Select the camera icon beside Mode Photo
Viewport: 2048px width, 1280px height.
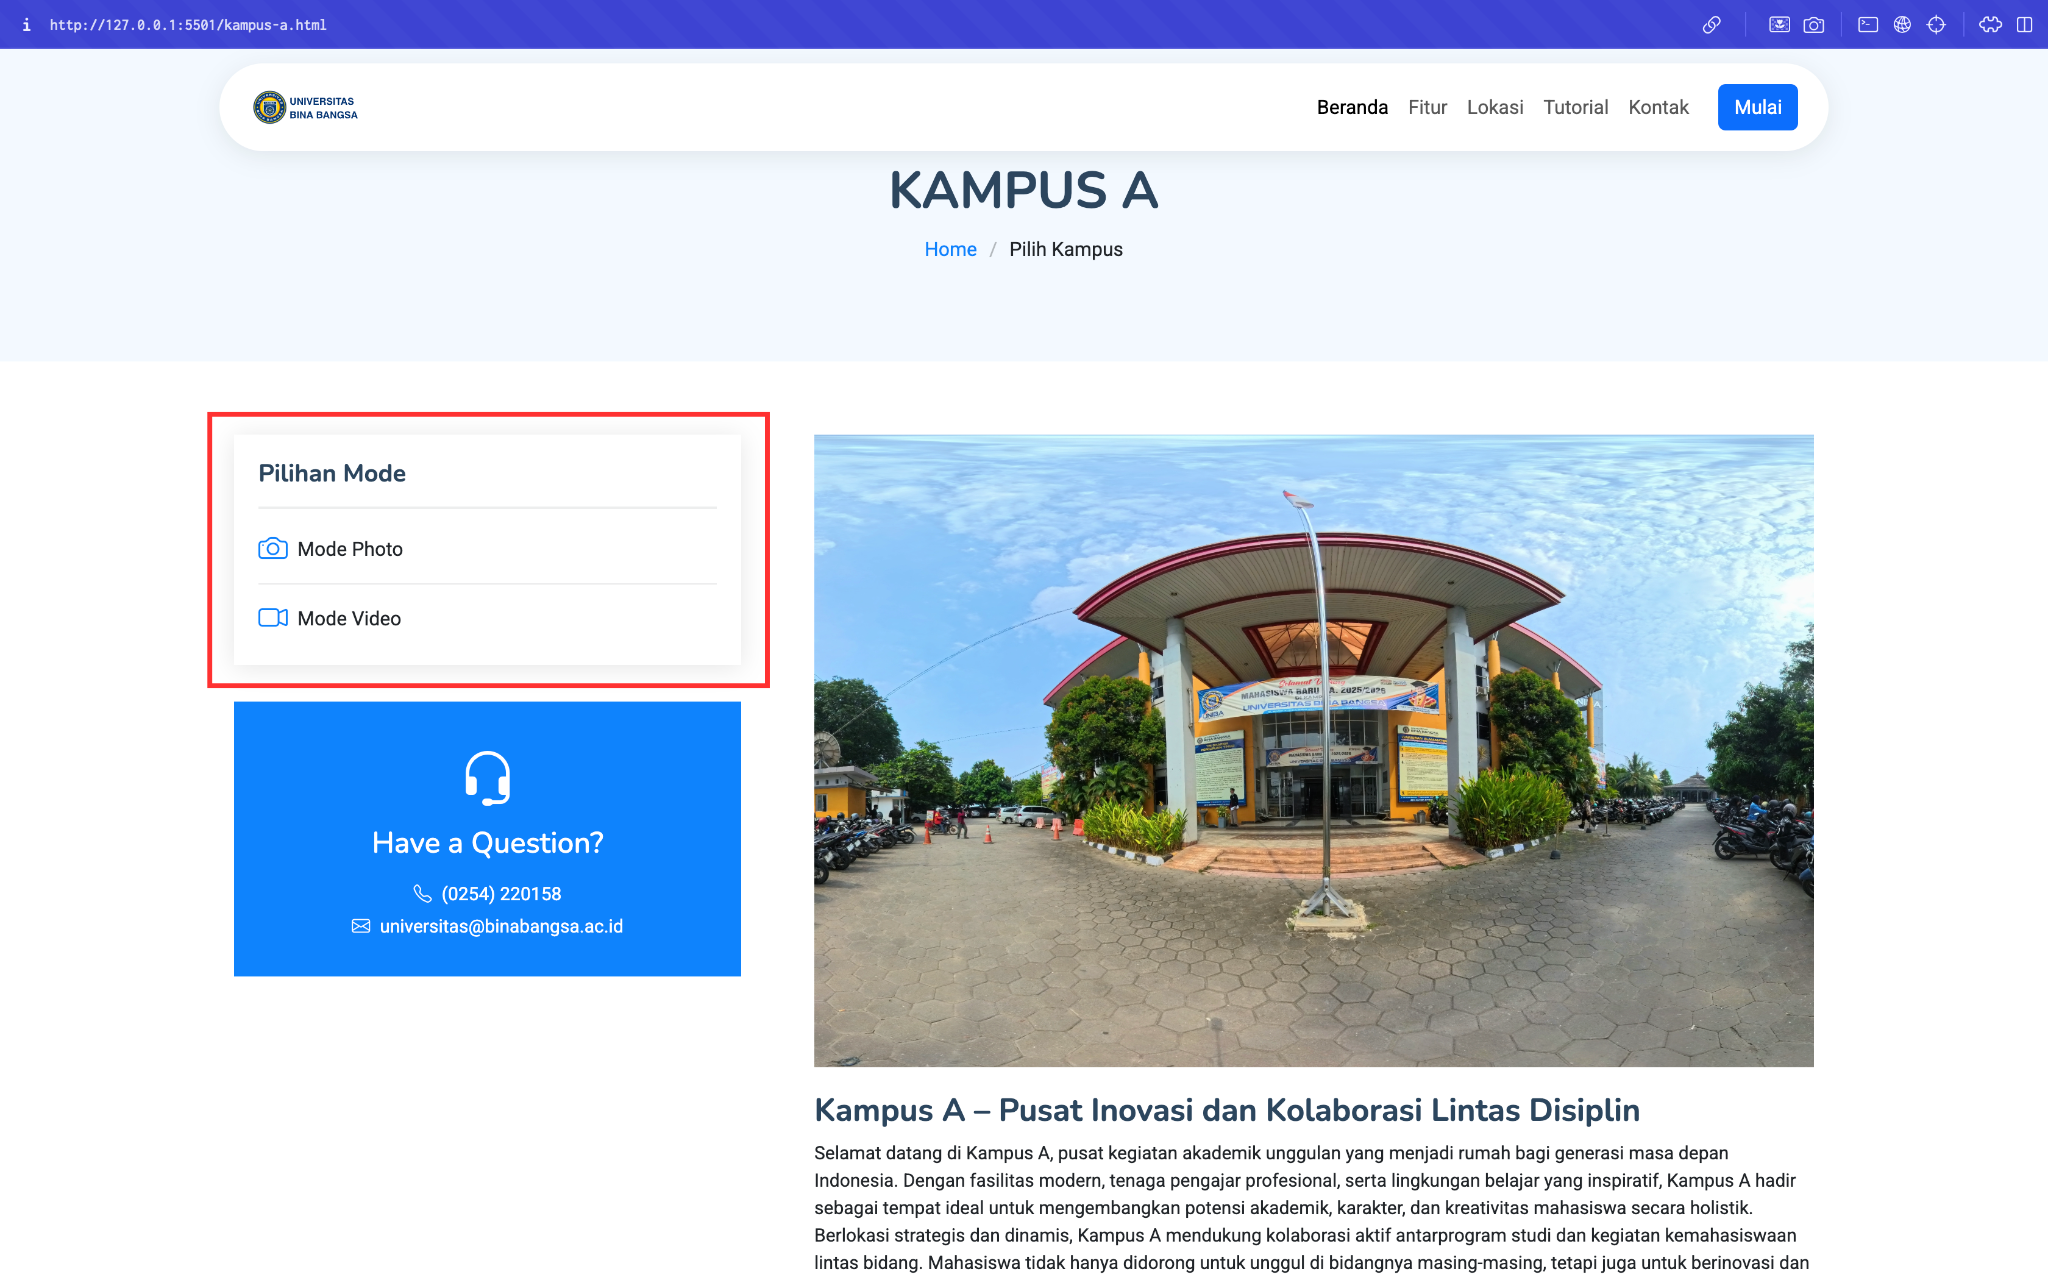click(x=272, y=549)
